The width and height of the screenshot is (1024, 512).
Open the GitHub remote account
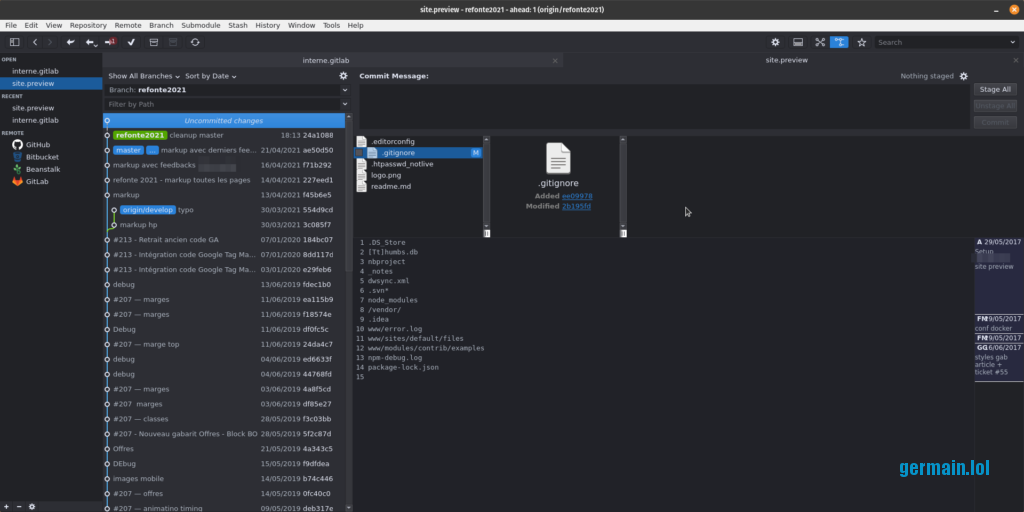point(37,145)
